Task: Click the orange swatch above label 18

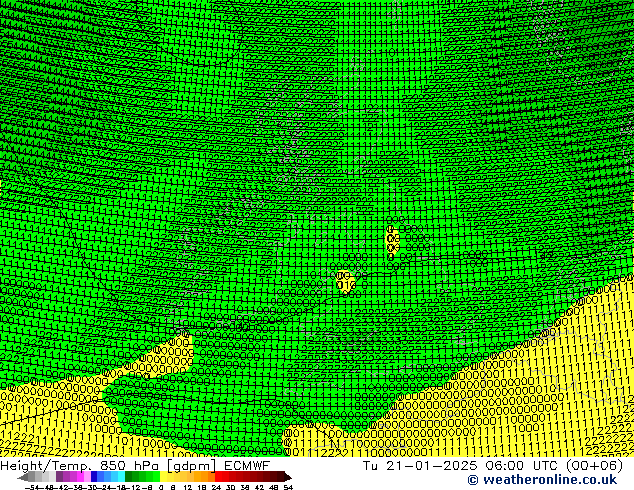Action: pyautogui.click(x=205, y=476)
